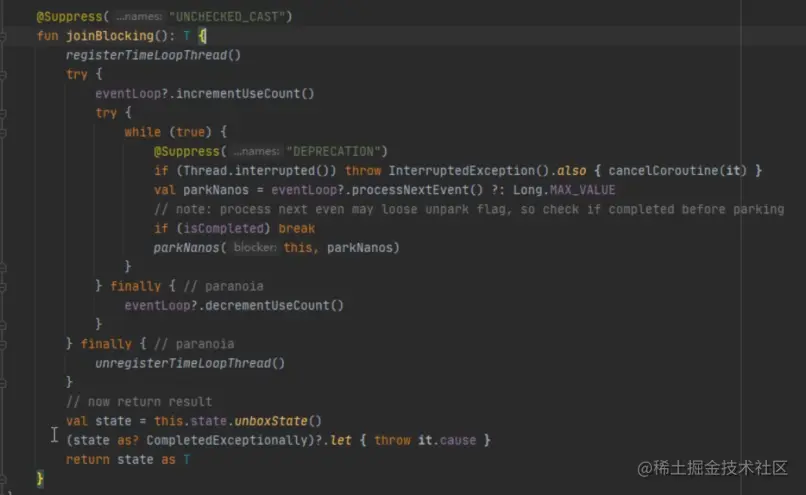The image size is (806, 495).
Task: Place cursor on registerTimeLoopThread() call
Action: pyautogui.click(x=153, y=55)
